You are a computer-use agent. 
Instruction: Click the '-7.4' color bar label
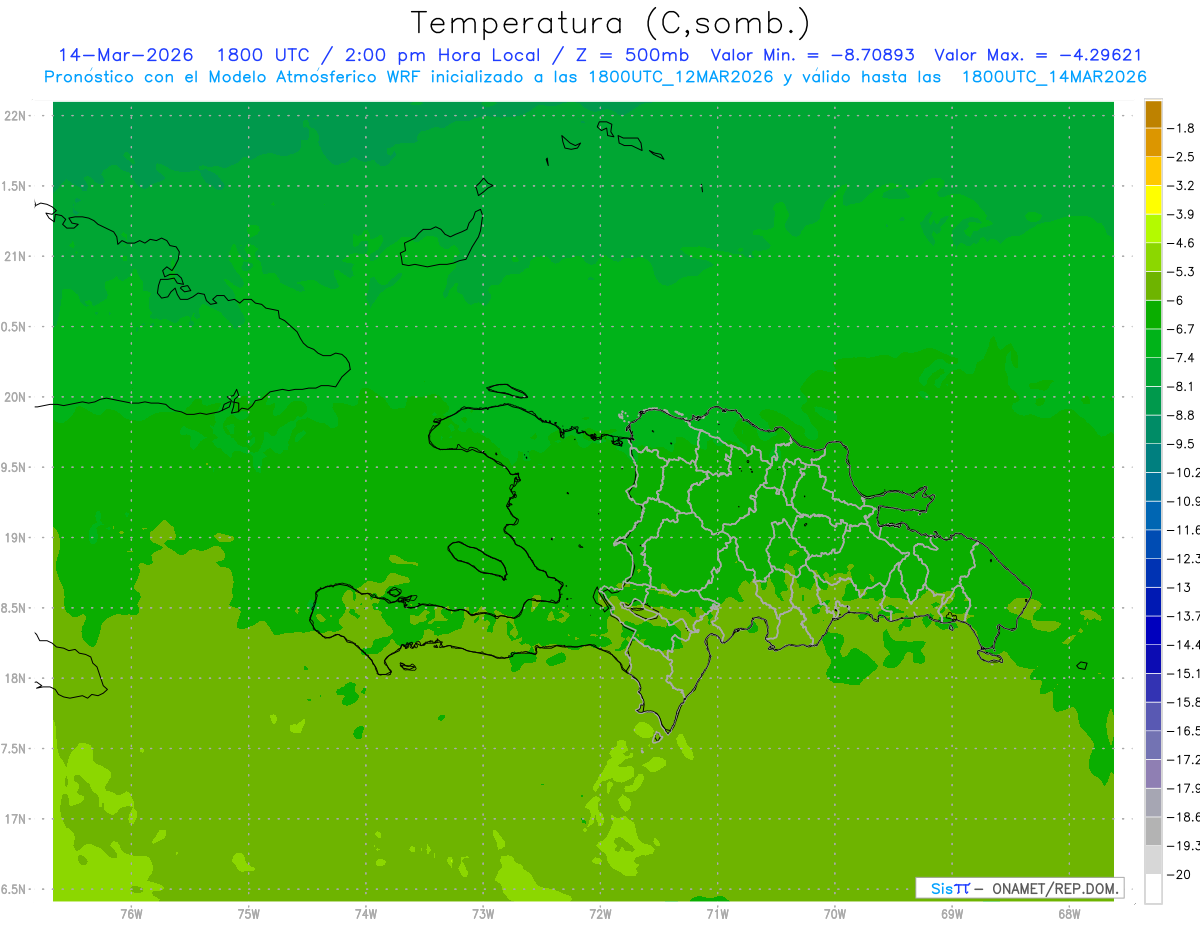(x=1181, y=358)
